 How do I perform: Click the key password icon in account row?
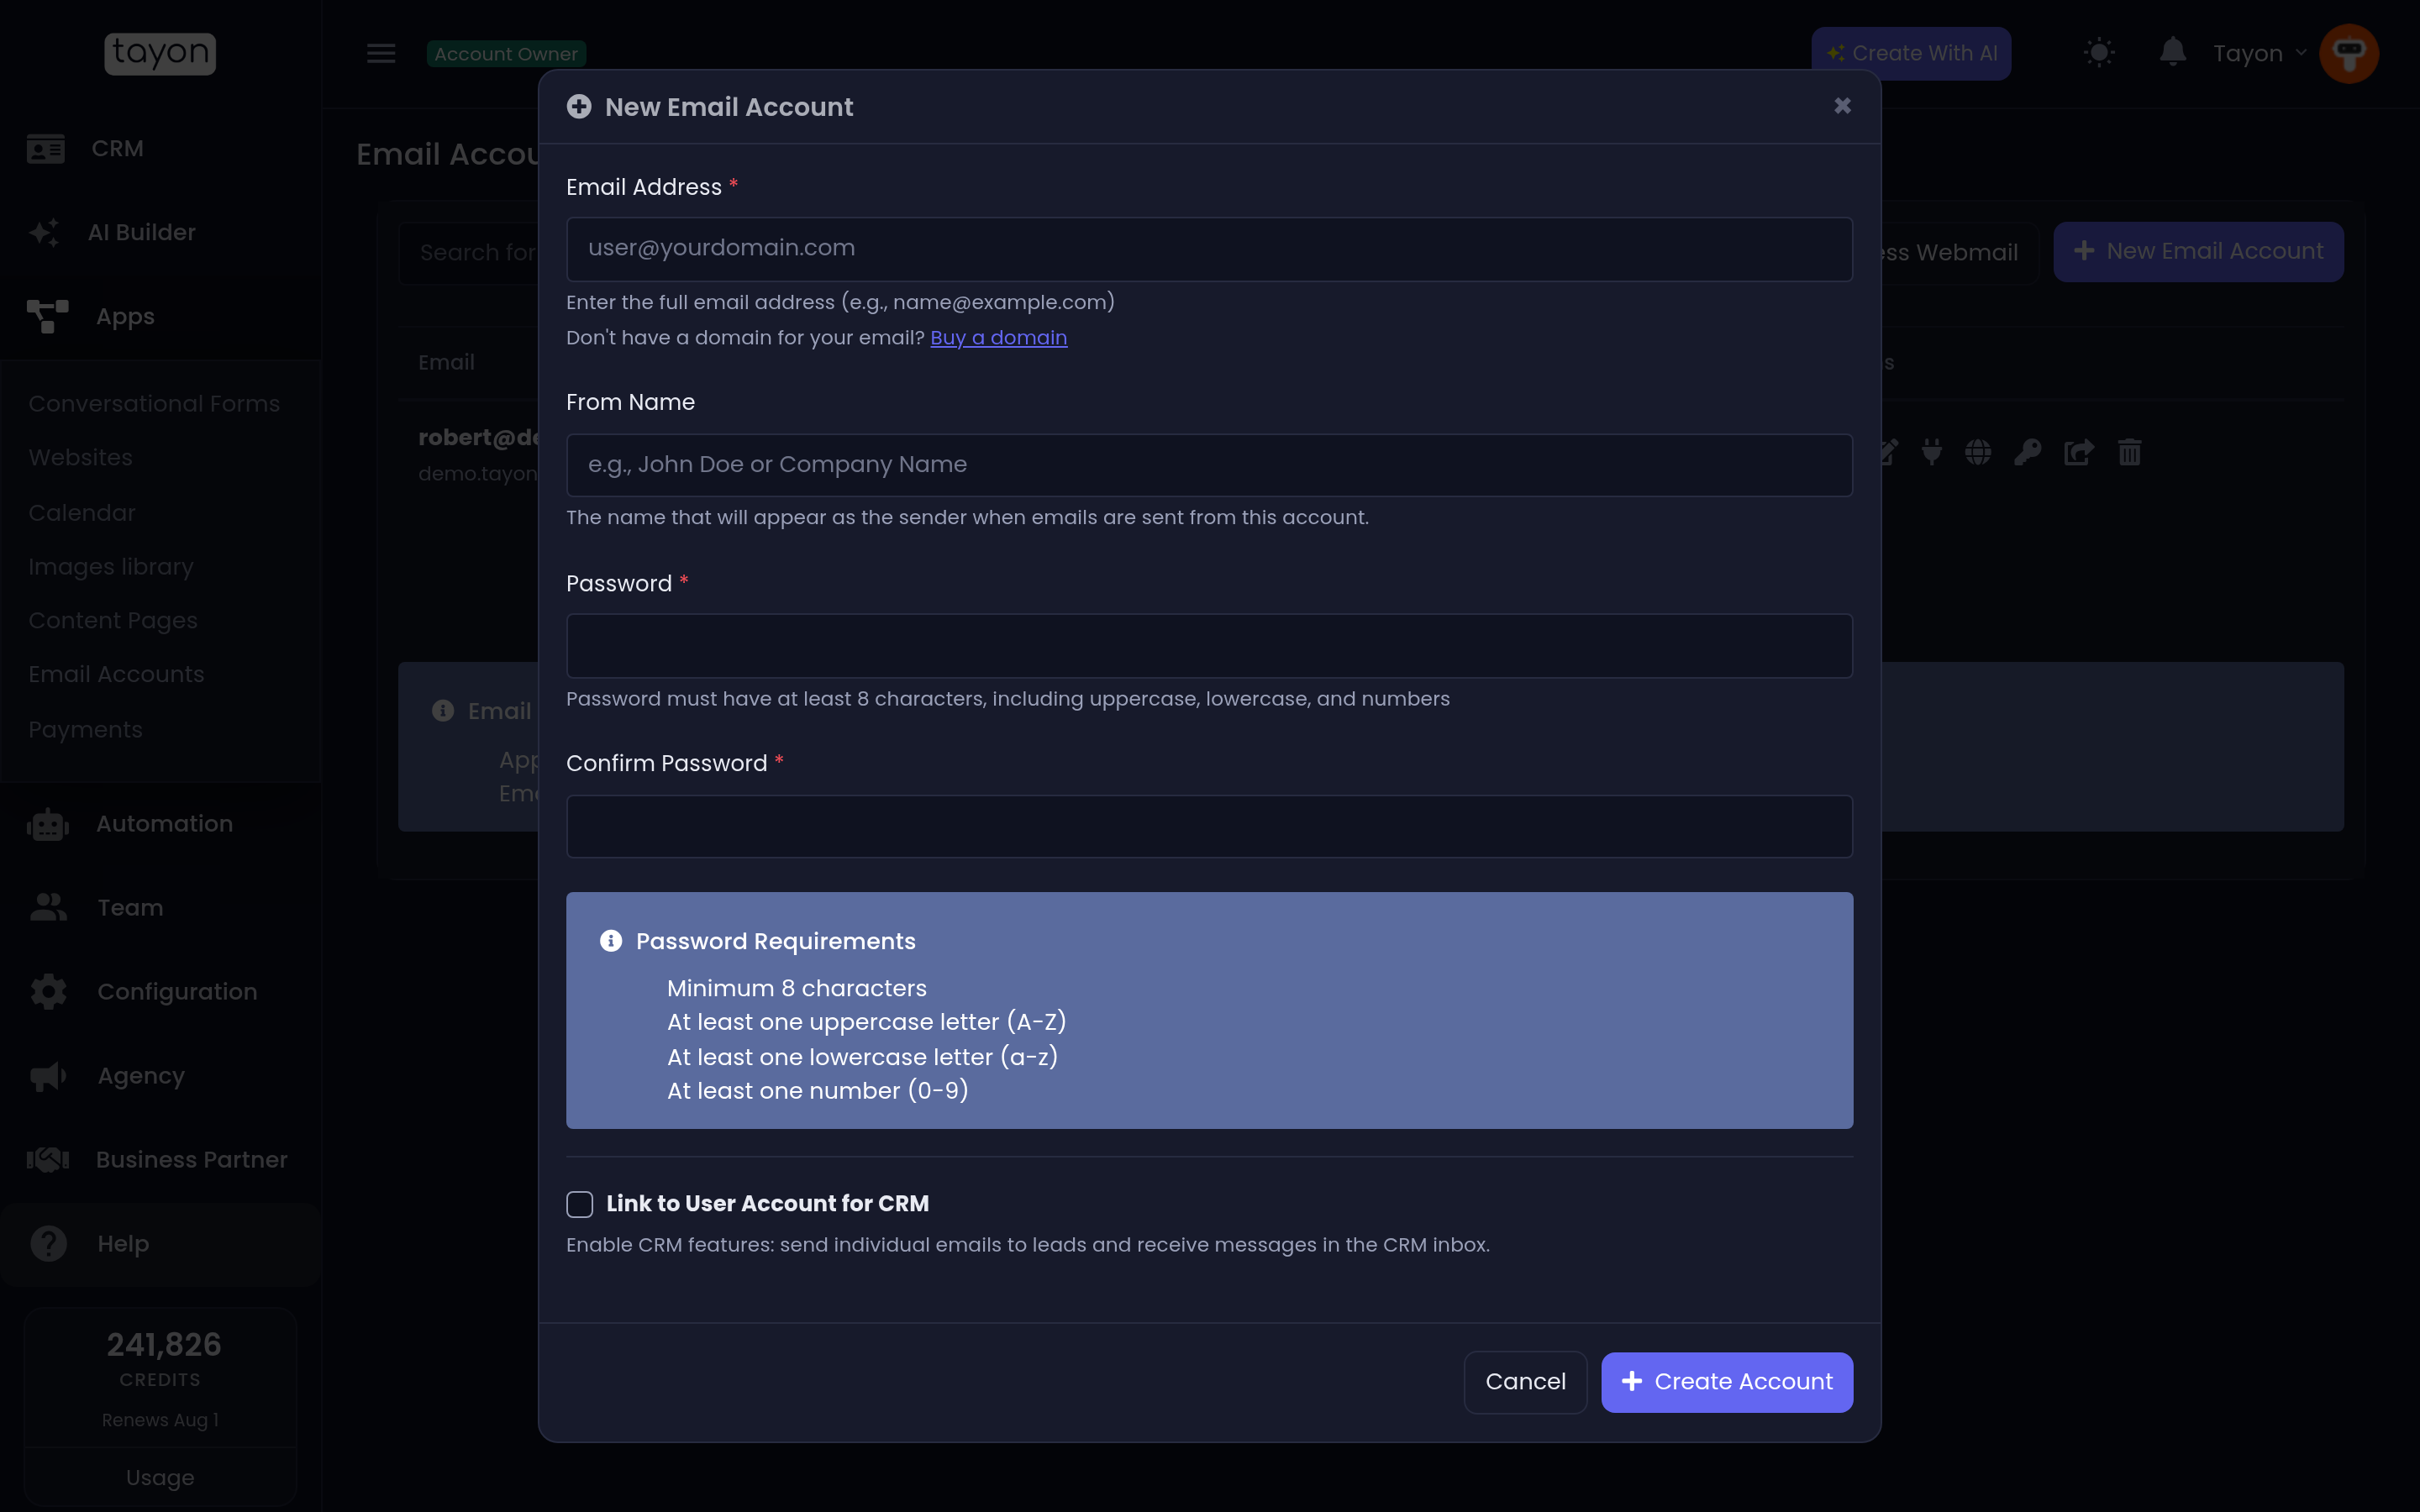click(x=2027, y=452)
